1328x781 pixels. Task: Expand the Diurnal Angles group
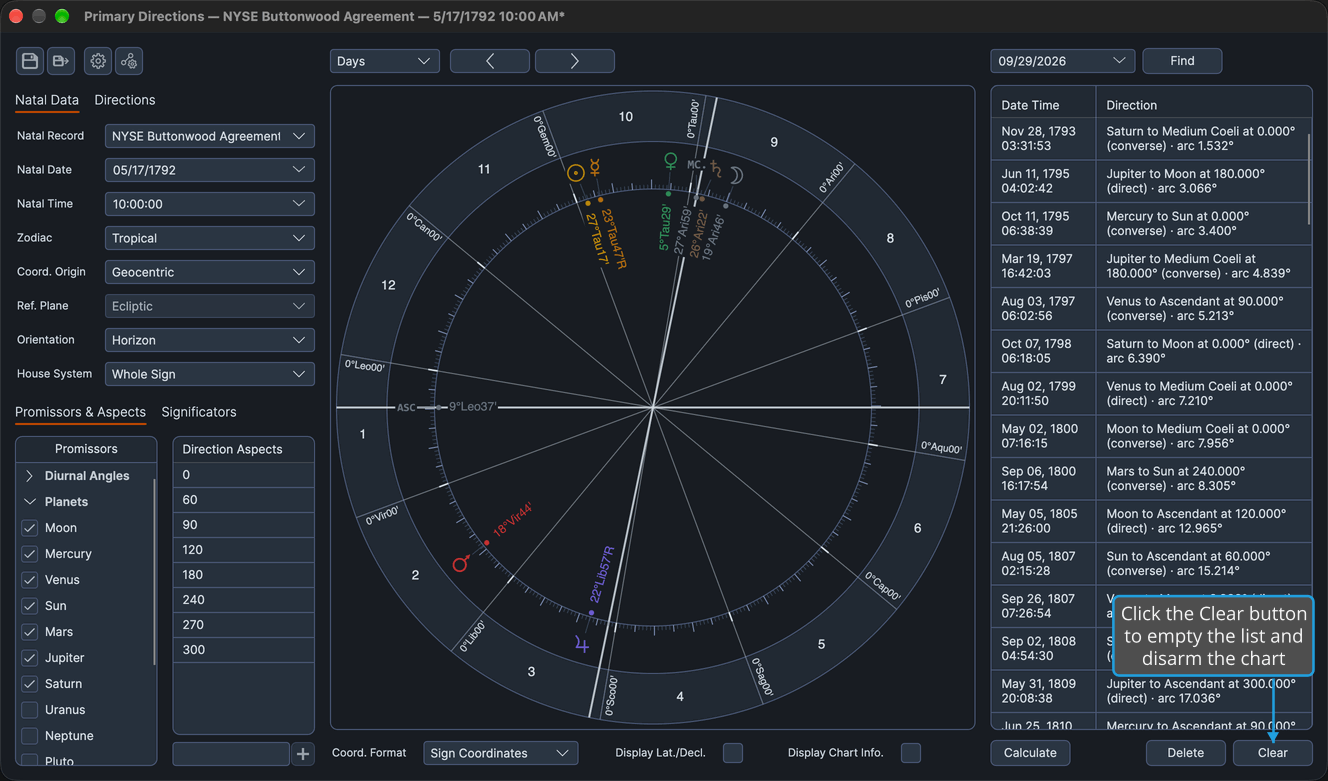coord(29,476)
